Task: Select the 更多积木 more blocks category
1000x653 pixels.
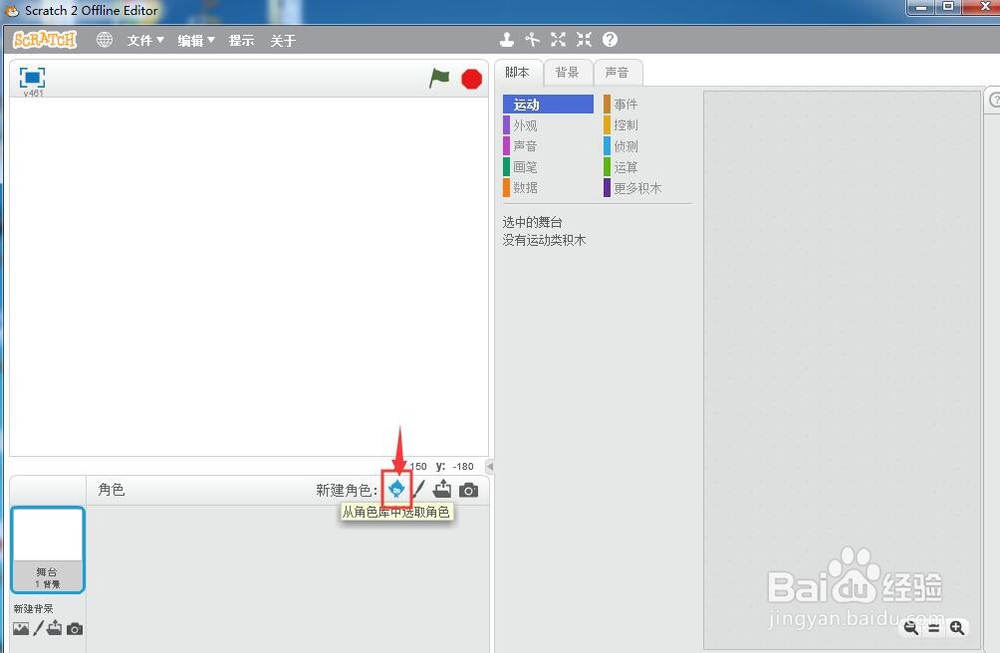Action: coord(647,187)
